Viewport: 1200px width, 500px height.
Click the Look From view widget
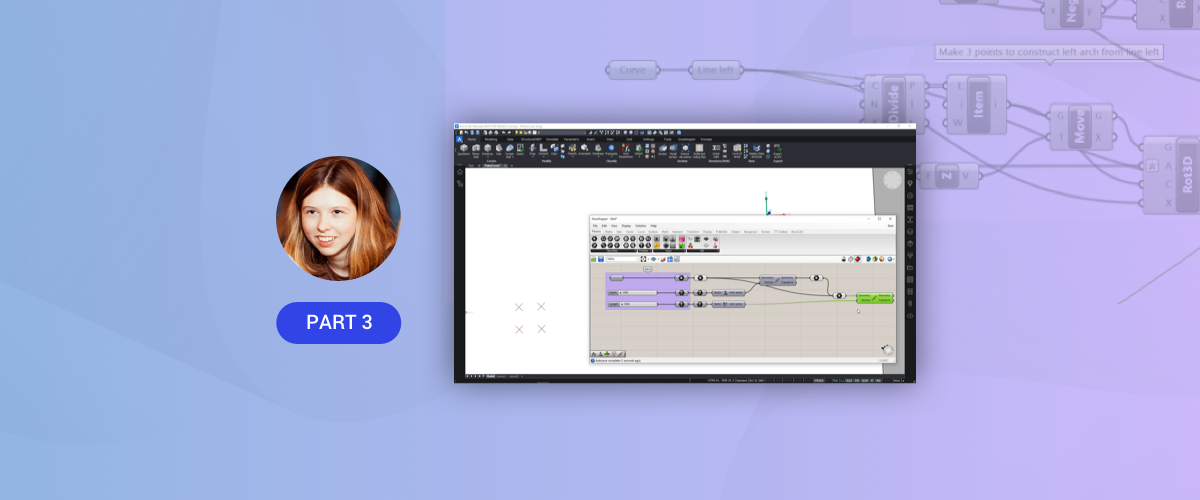pyautogui.click(x=892, y=180)
